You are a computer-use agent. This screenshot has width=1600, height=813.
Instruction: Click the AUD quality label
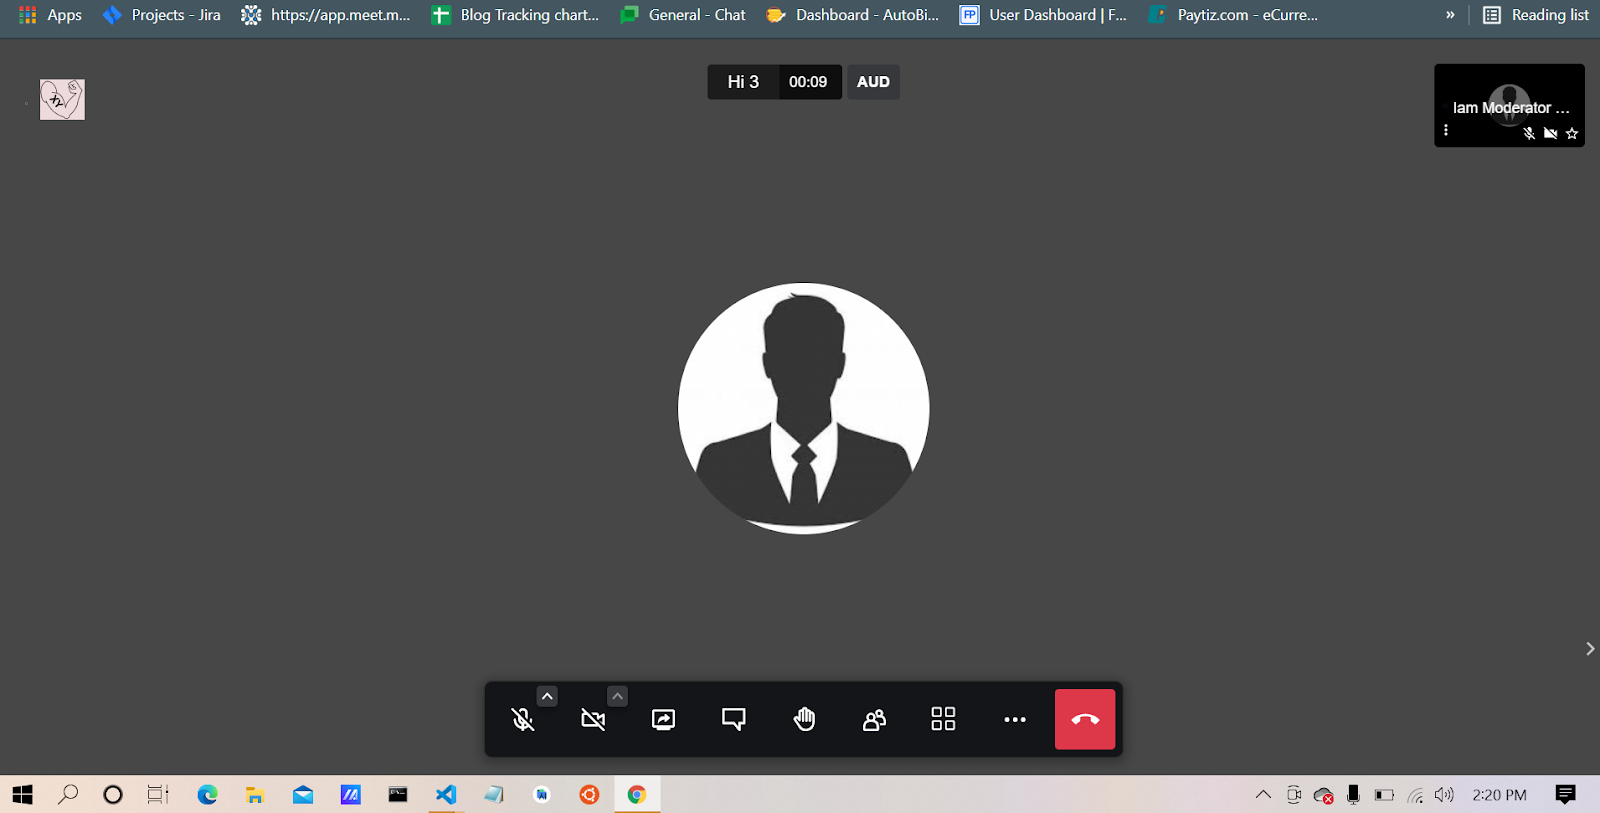click(x=873, y=82)
